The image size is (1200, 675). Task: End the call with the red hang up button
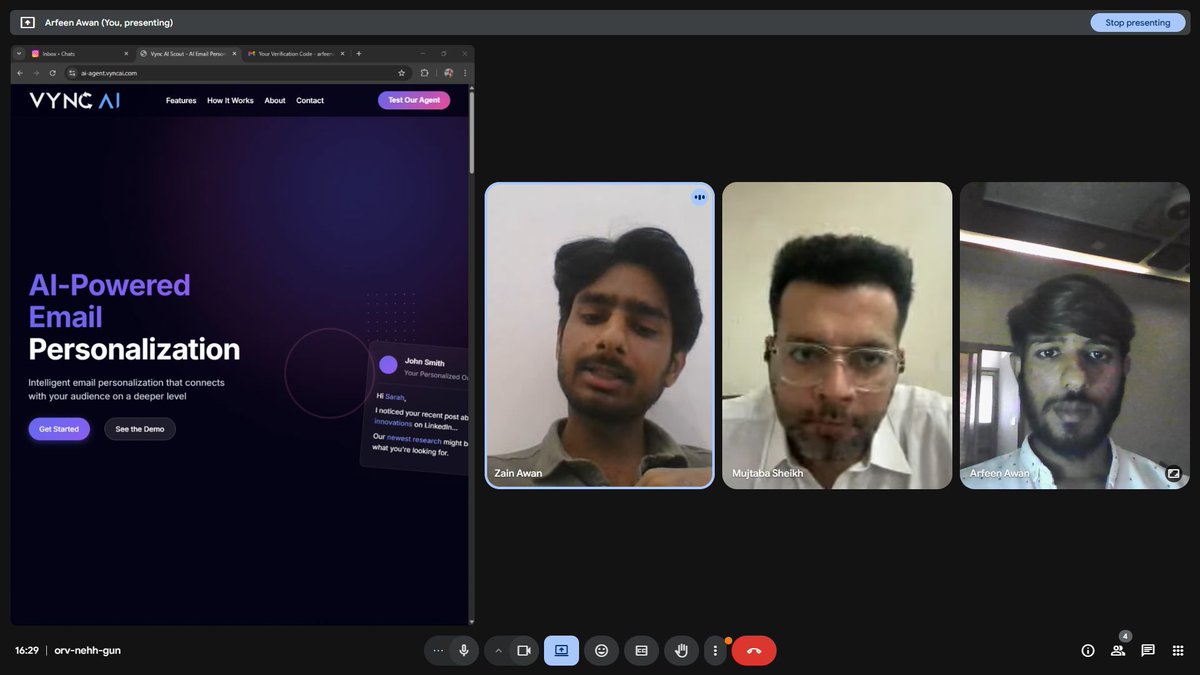753,650
